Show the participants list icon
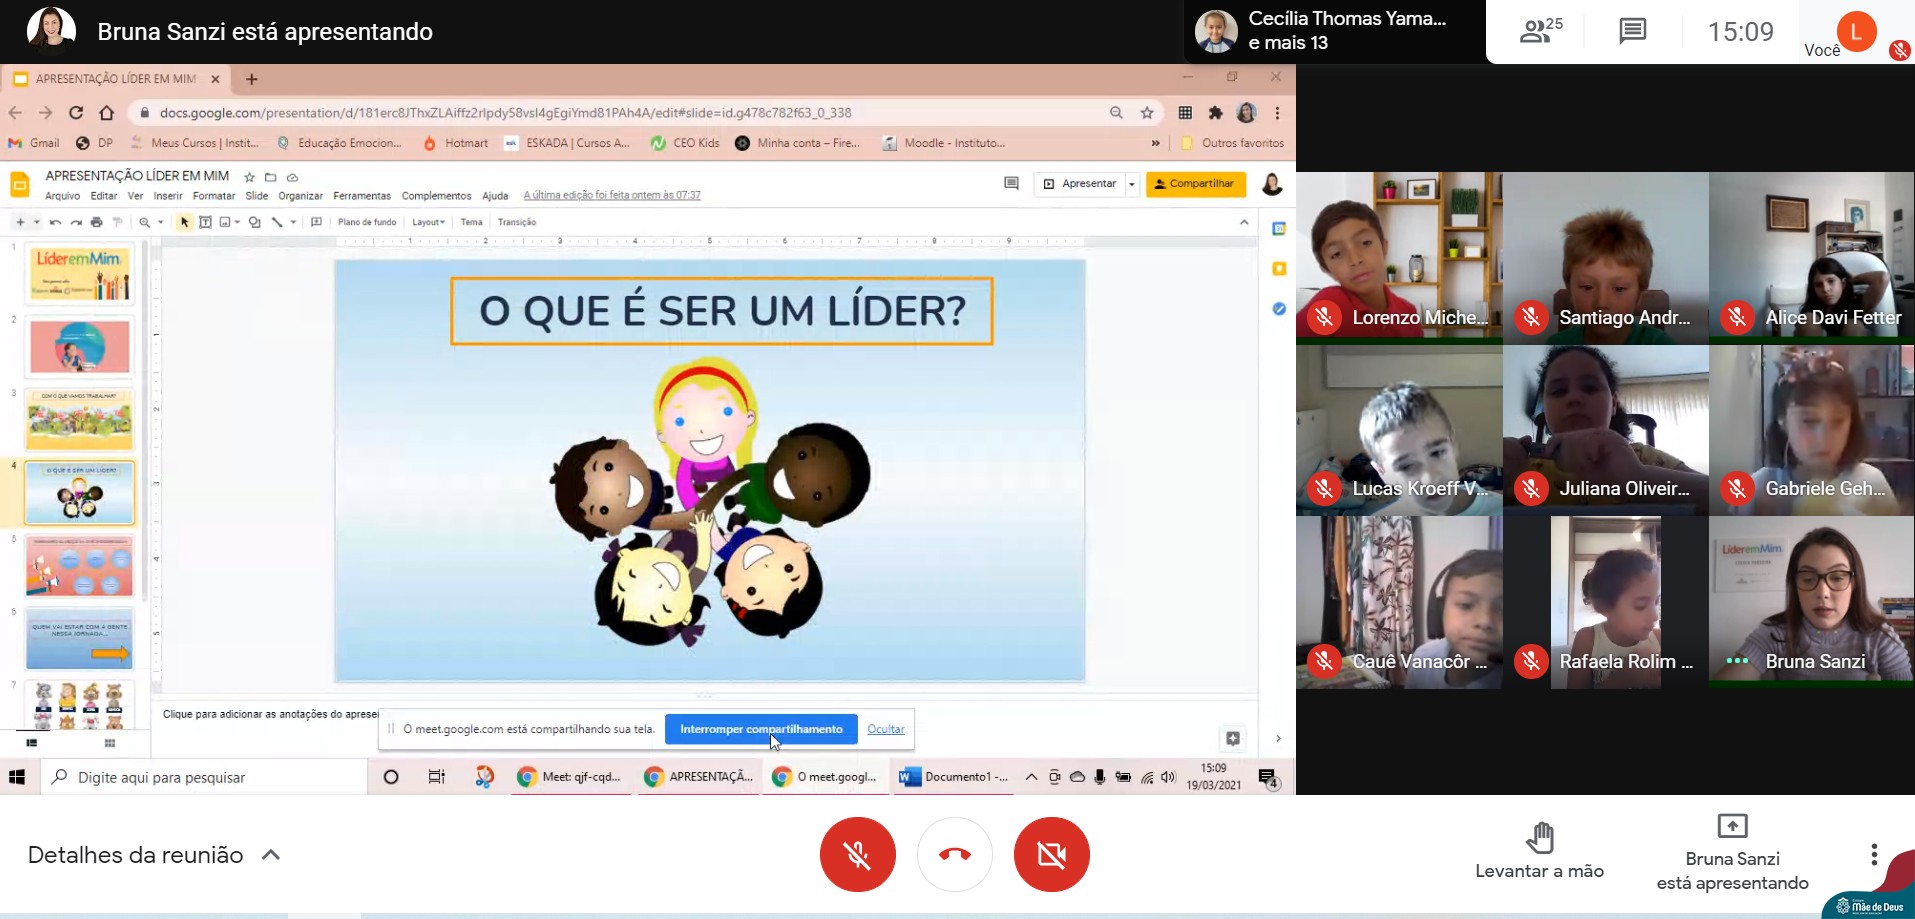This screenshot has height=919, width=1915. point(1540,32)
